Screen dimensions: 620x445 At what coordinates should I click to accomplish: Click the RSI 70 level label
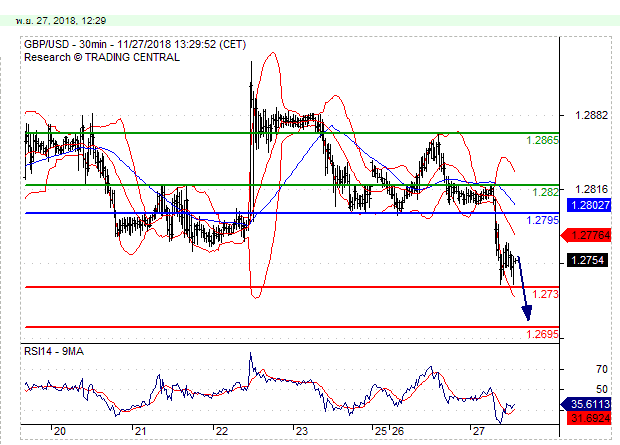(x=601, y=369)
